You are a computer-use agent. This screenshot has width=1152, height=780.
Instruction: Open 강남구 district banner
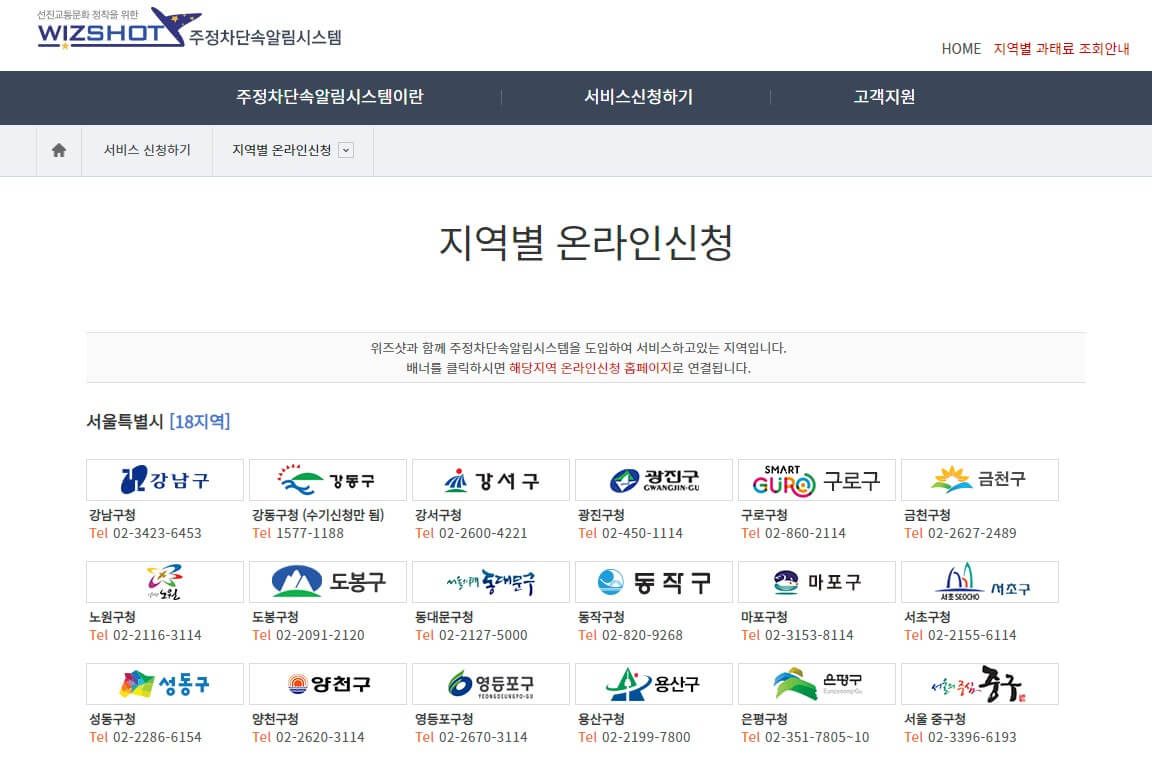pos(165,480)
